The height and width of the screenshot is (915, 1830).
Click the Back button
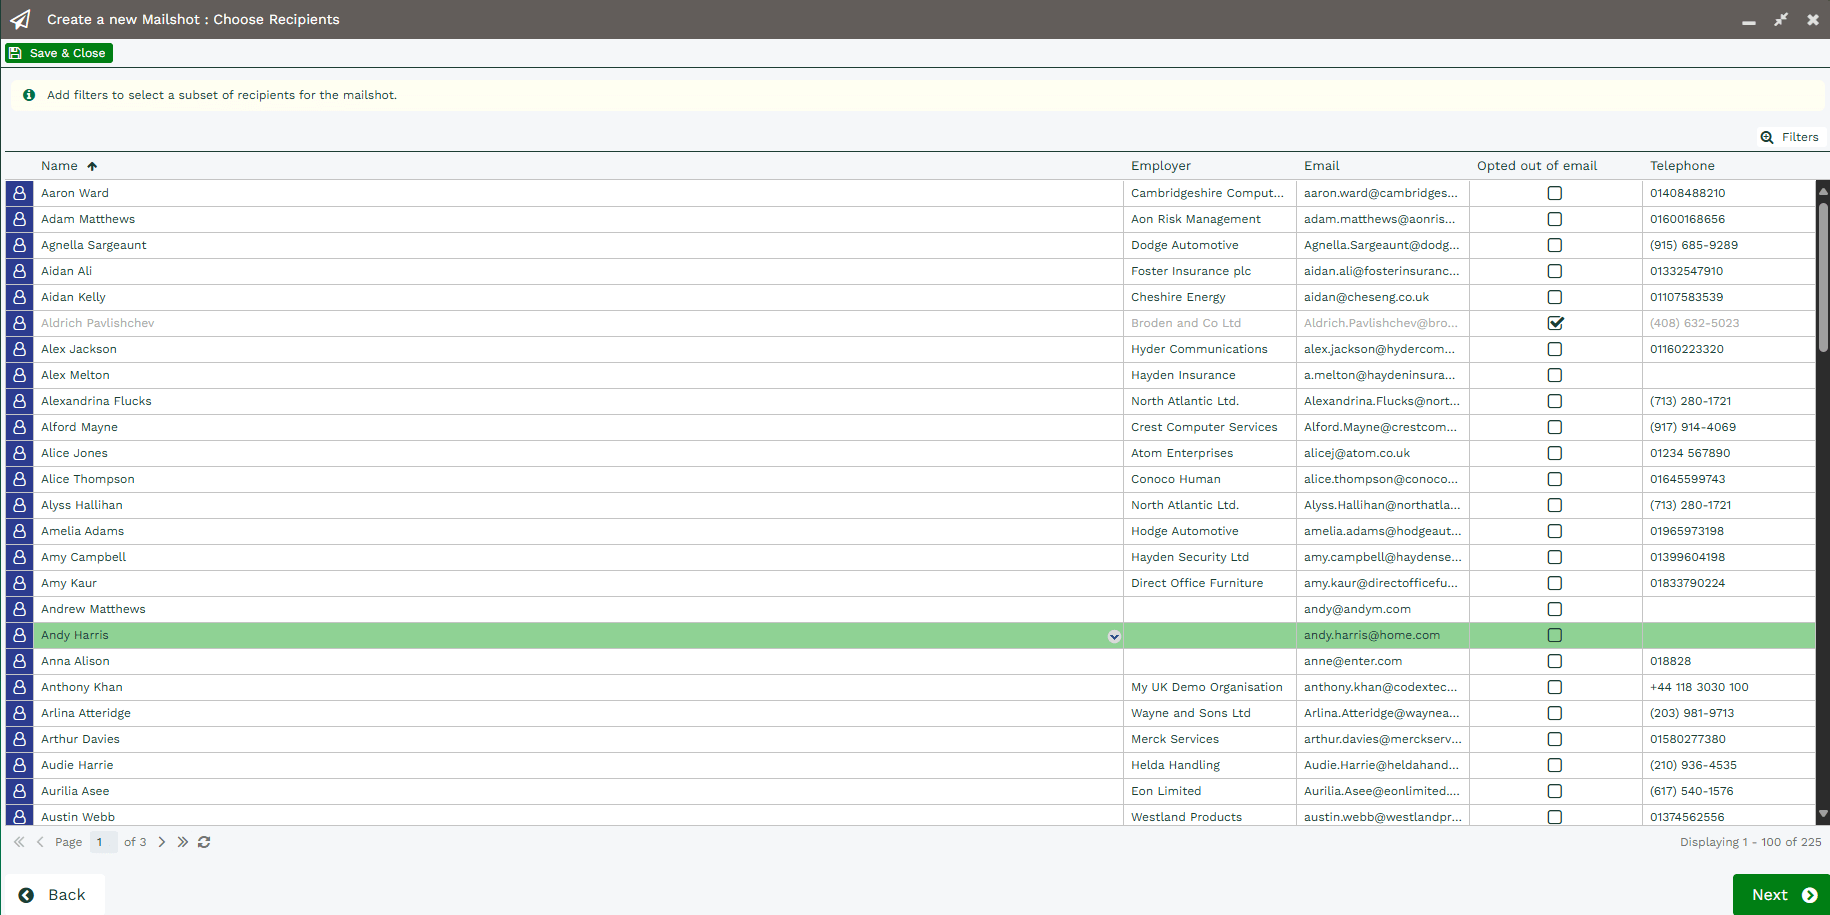[x=53, y=895]
